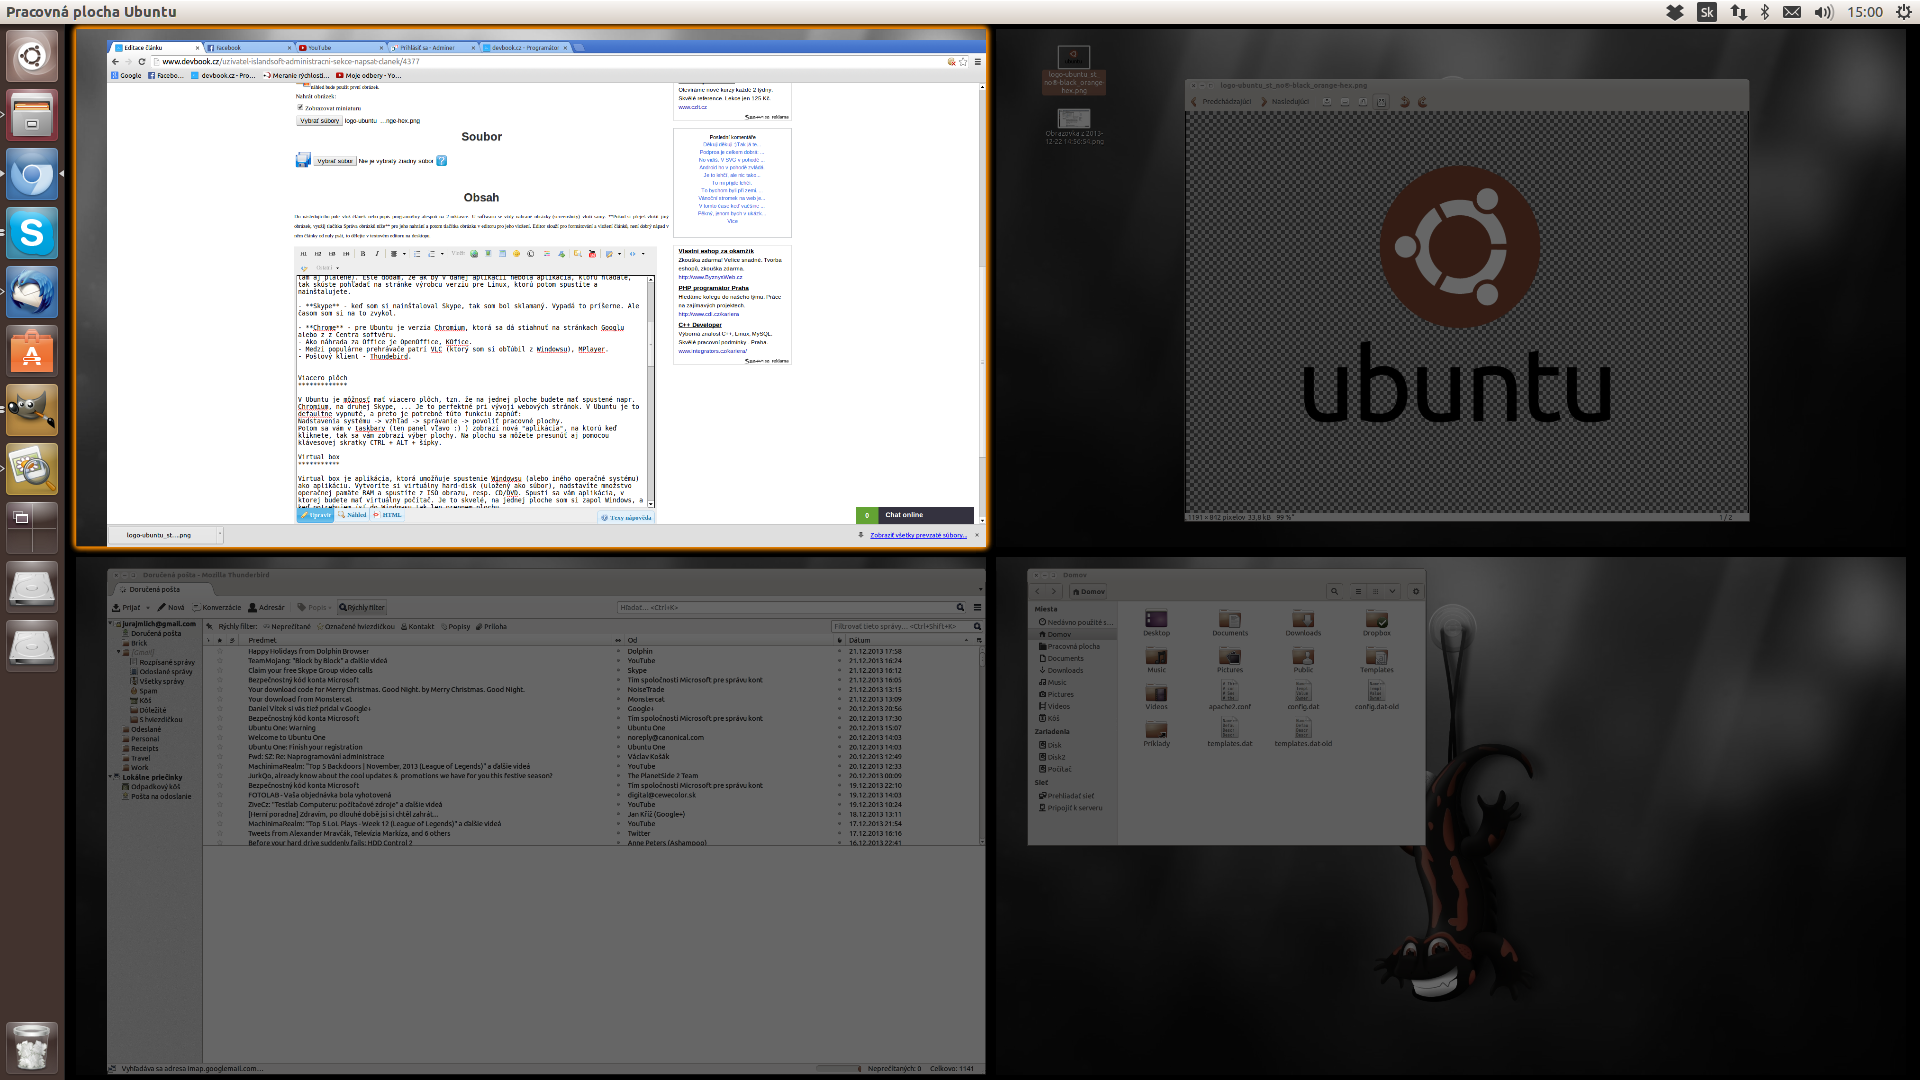The image size is (1920, 1080).
Task: Open the file manager view options dropdown
Action: tap(1392, 591)
